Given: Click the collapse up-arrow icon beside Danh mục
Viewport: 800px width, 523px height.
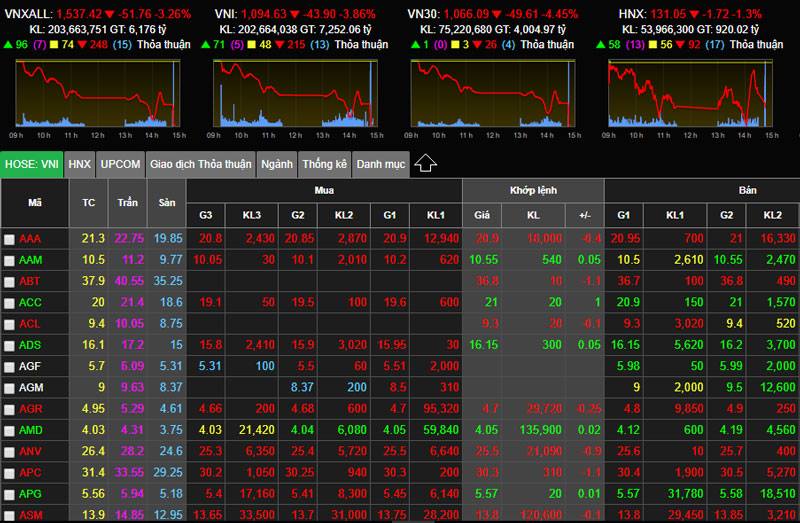Looking at the screenshot, I should click(425, 164).
